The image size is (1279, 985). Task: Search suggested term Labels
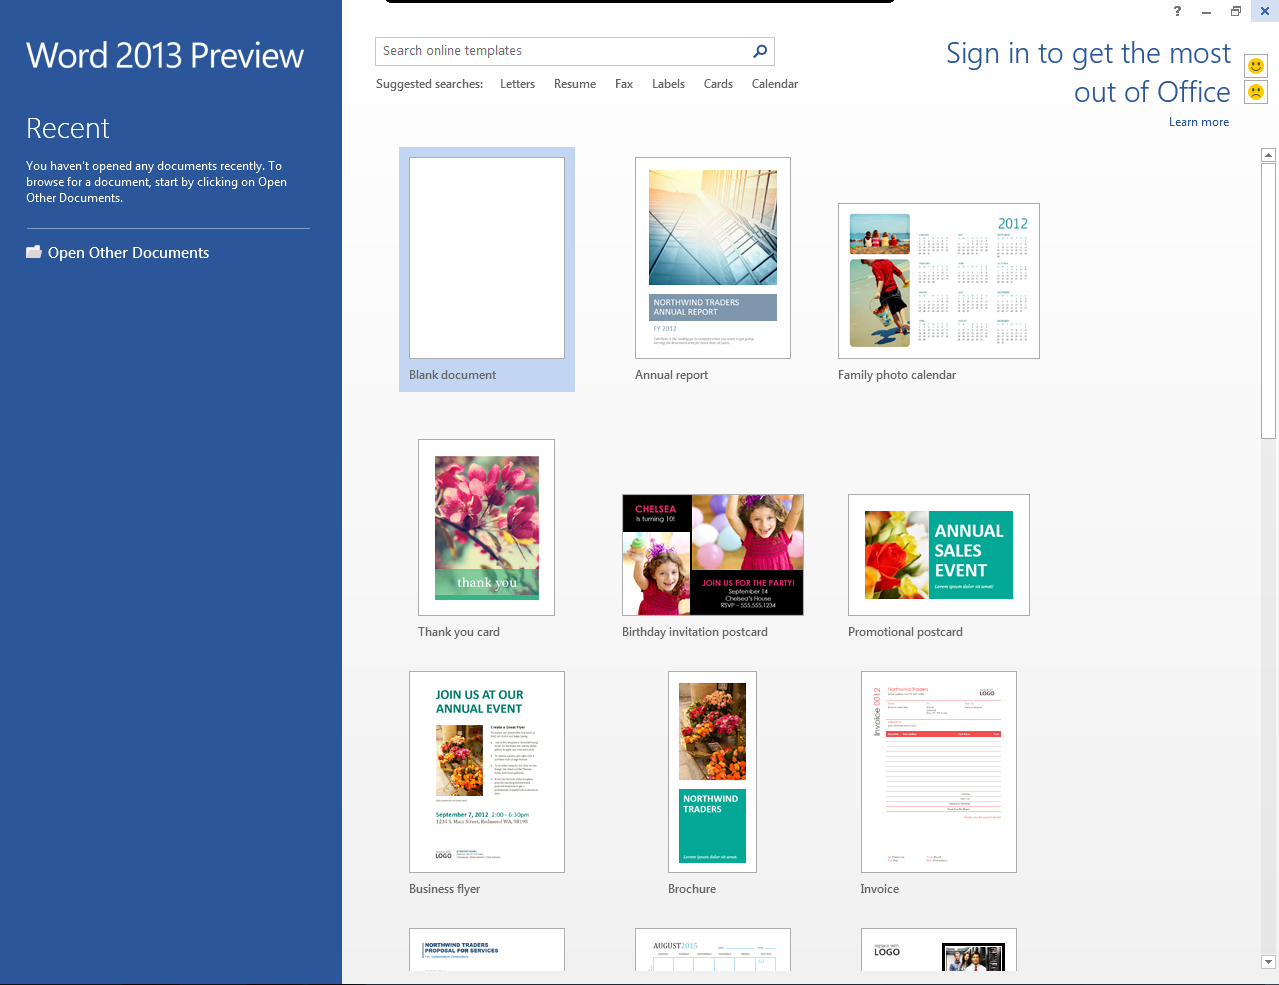click(x=668, y=84)
